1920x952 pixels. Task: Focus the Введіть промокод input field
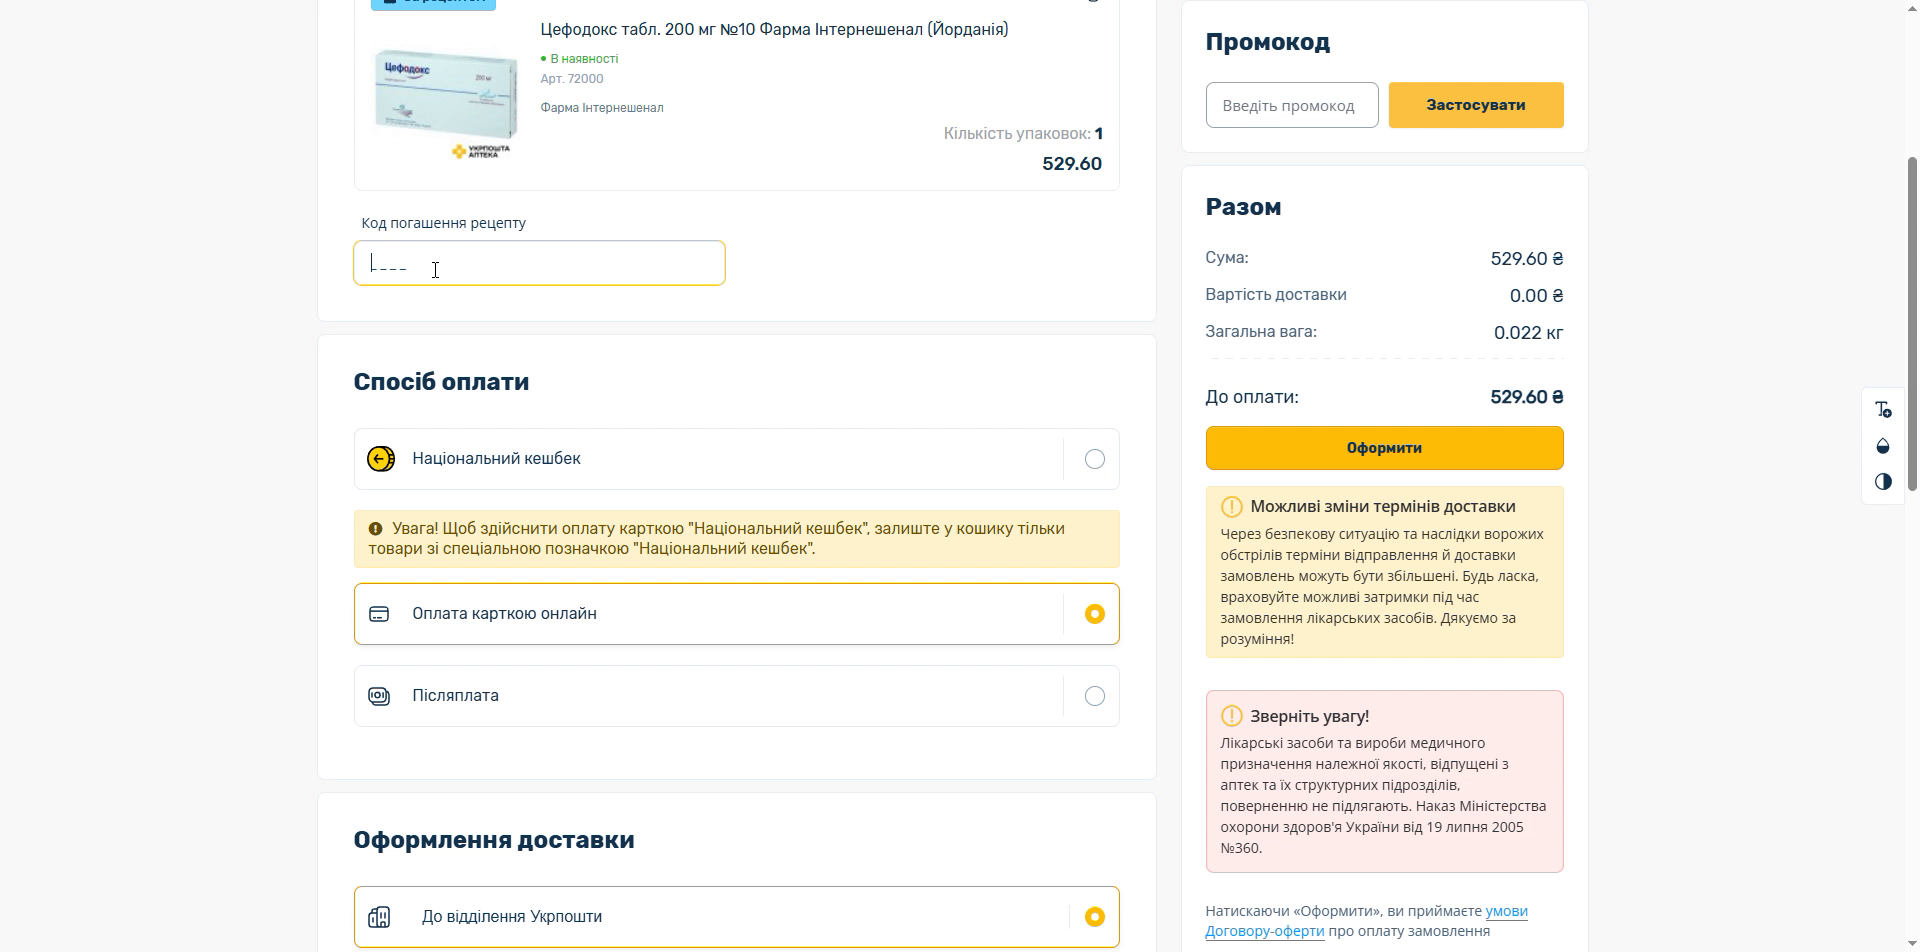click(1292, 105)
